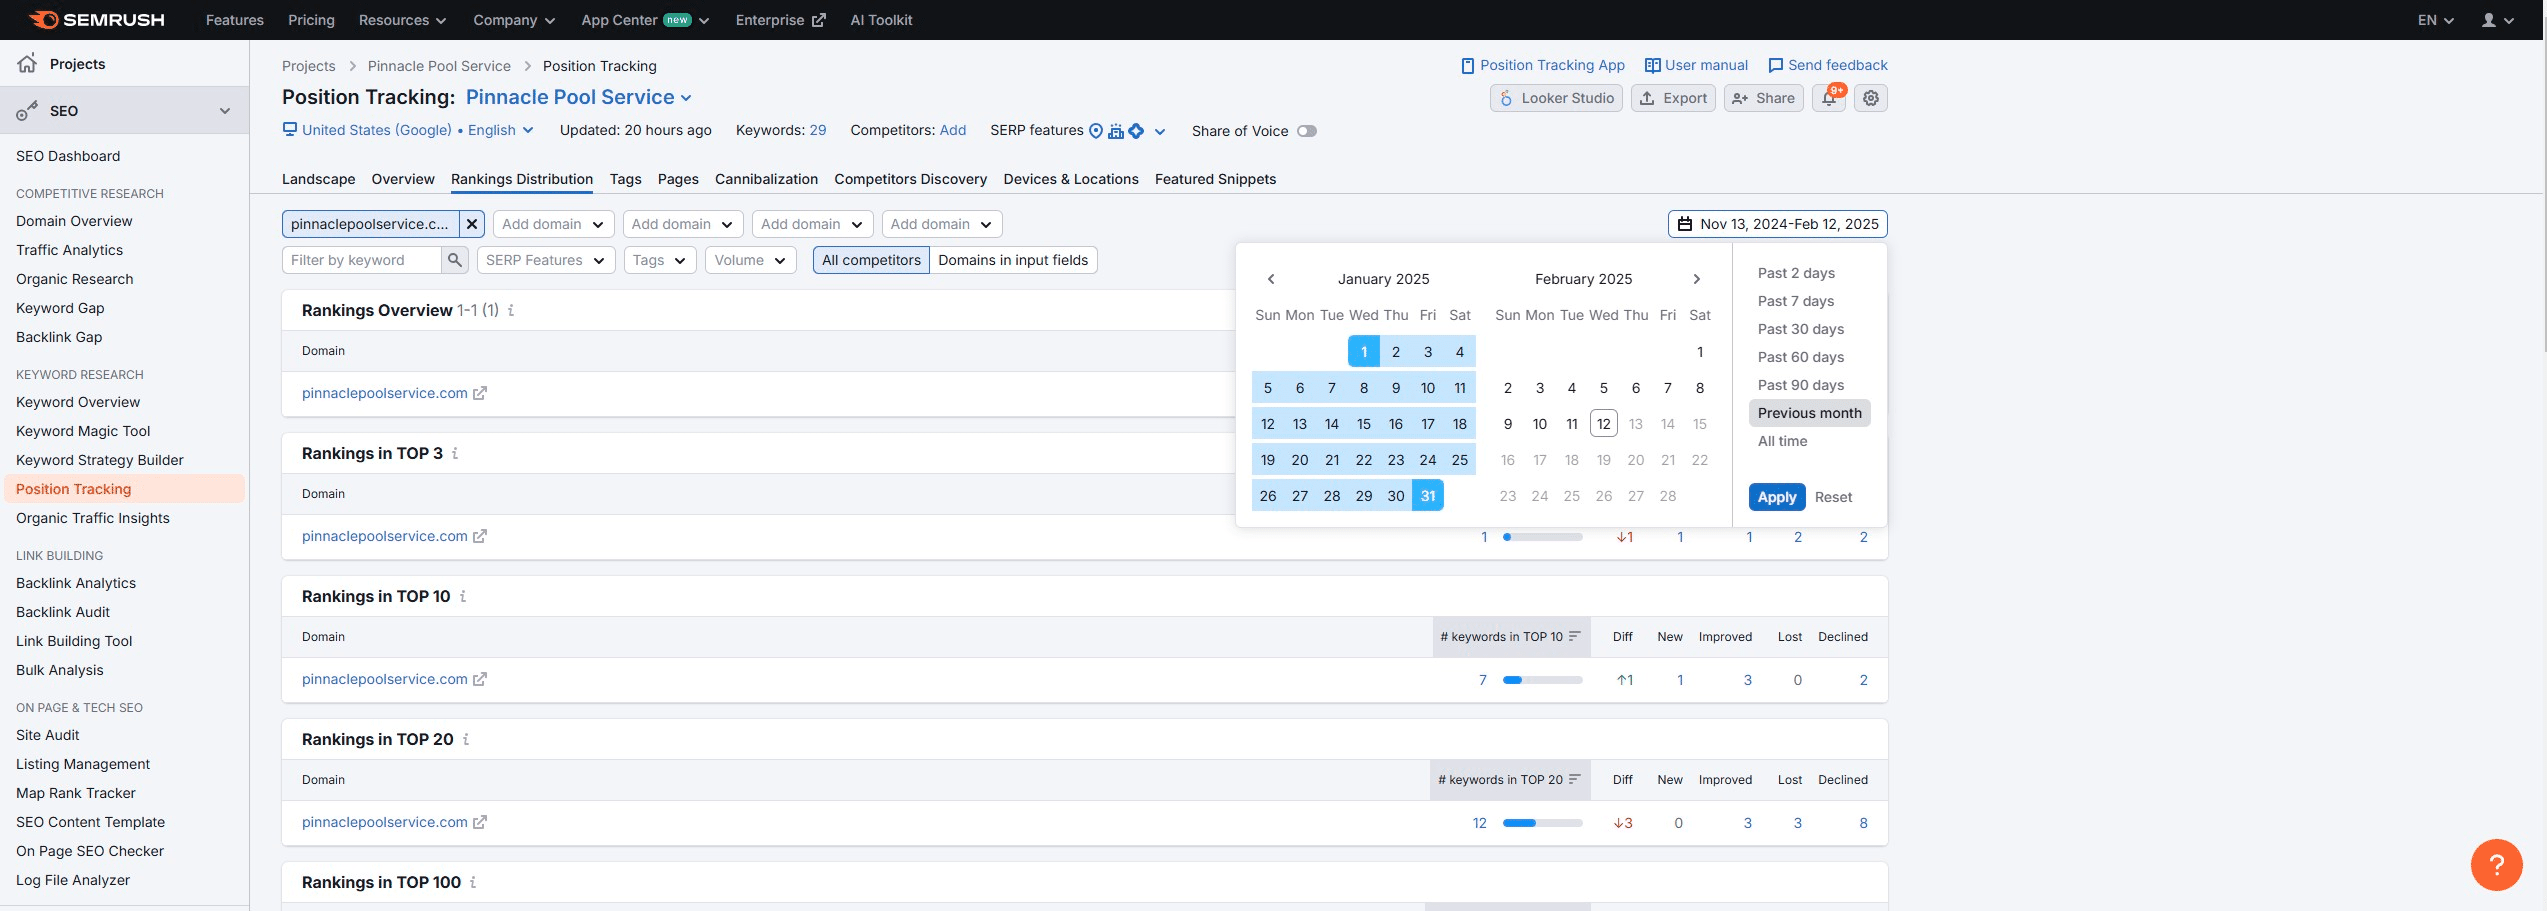The image size is (2547, 911).
Task: Open the settings gear icon
Action: (x=1870, y=98)
